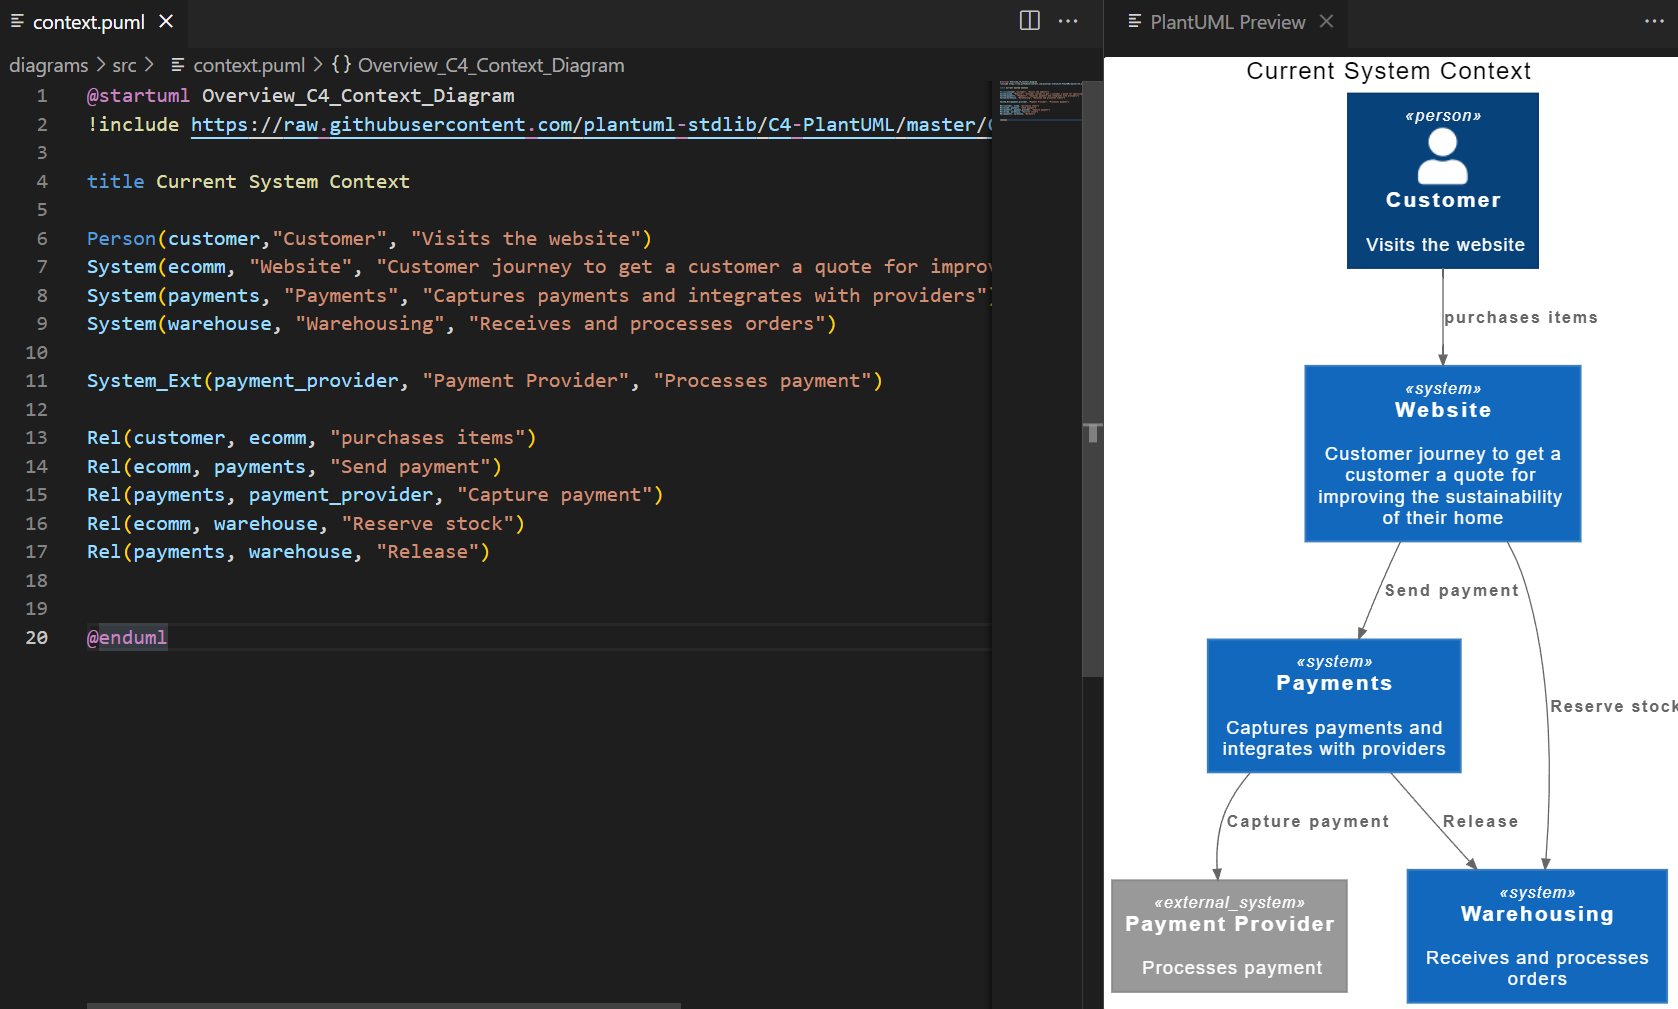Click line number 20 in the gutter
This screenshot has width=1678, height=1009.
point(36,637)
